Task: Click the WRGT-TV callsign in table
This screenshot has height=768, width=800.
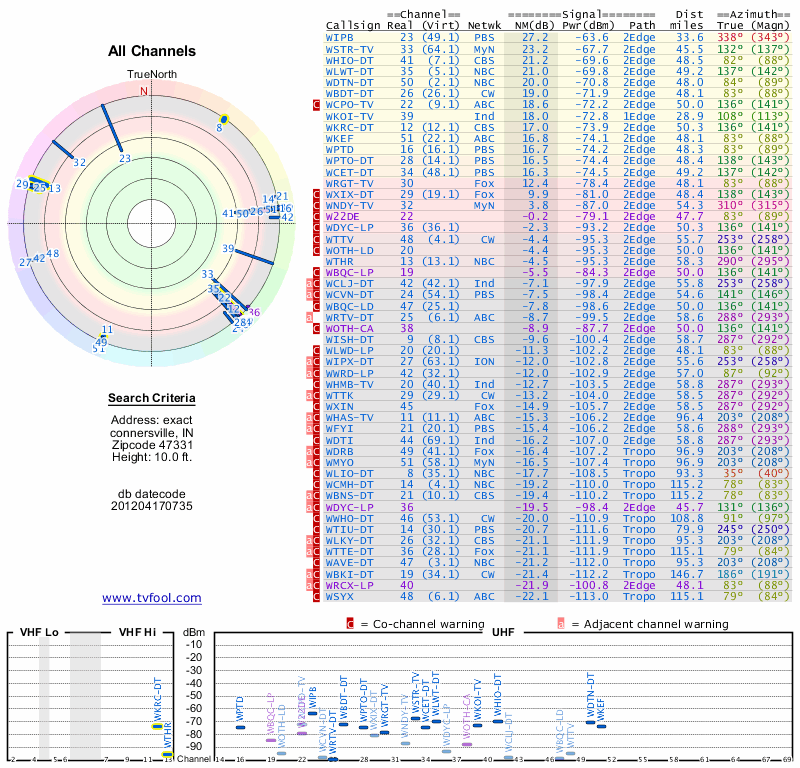Action: click(x=349, y=183)
